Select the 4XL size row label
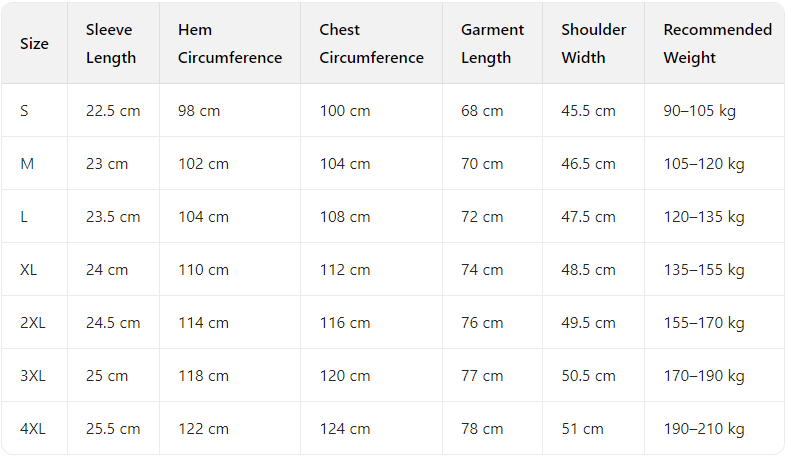 coord(33,429)
